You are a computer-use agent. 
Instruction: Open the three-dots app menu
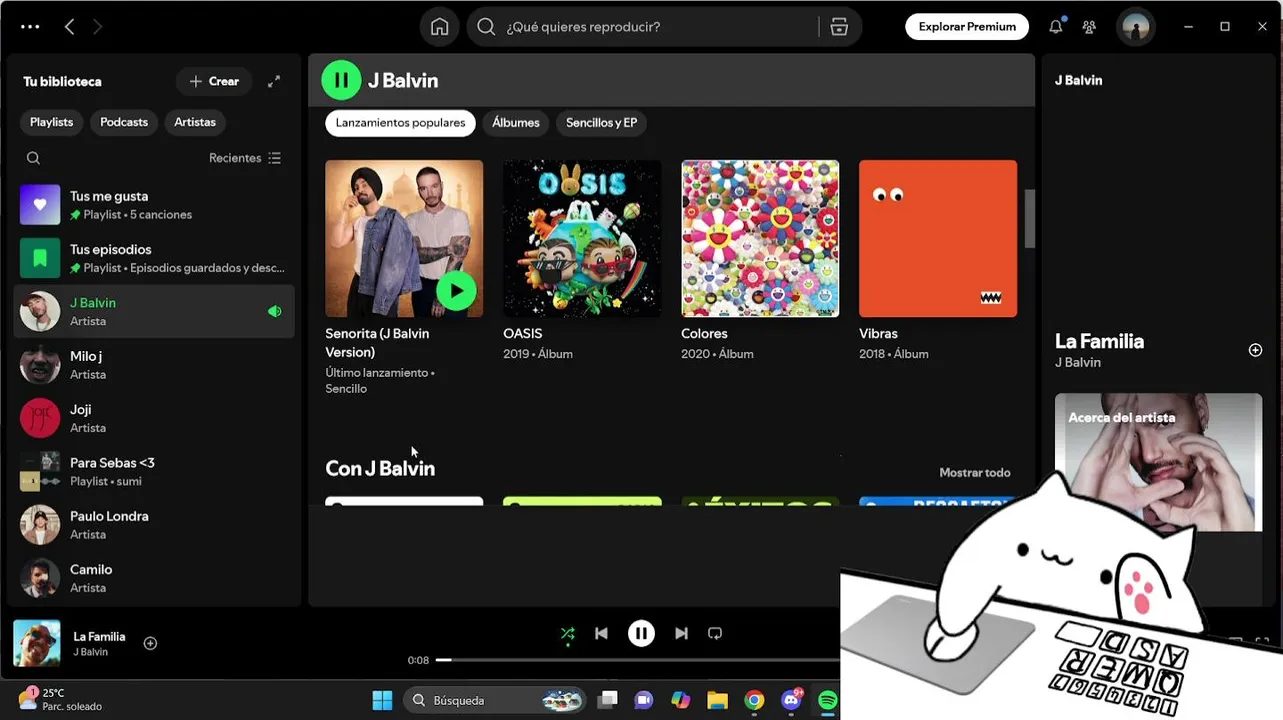30,27
